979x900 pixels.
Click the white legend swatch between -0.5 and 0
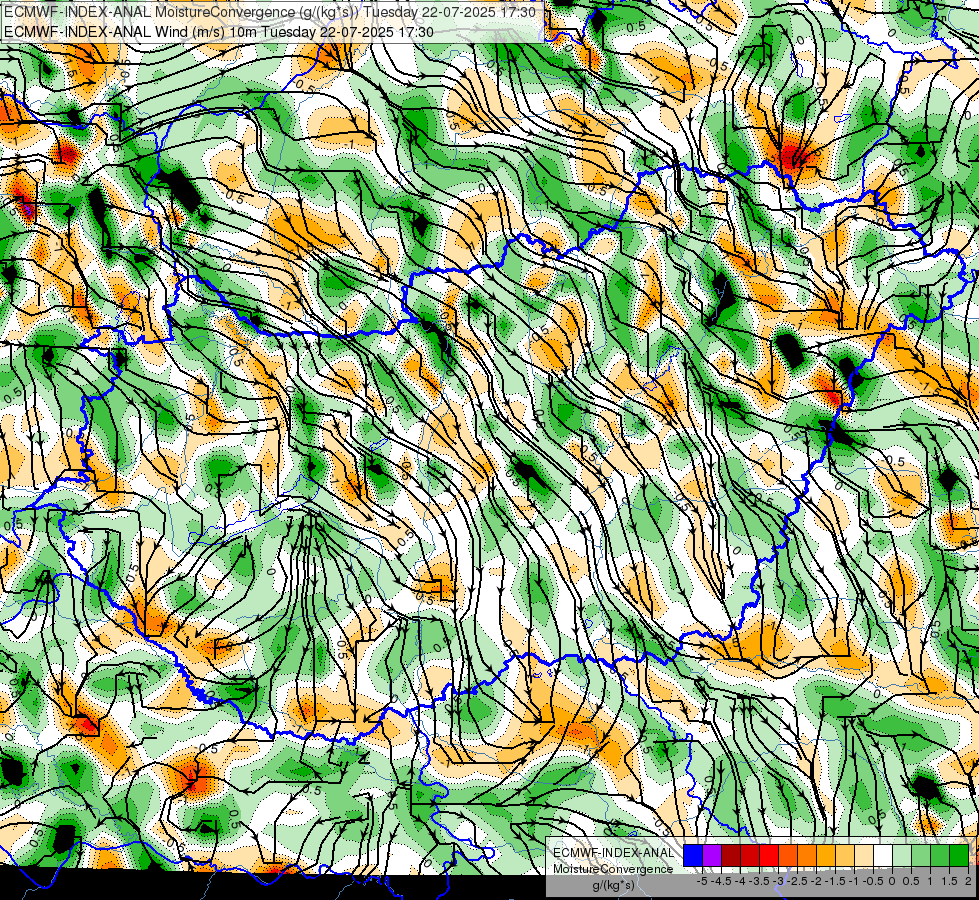coord(883,855)
